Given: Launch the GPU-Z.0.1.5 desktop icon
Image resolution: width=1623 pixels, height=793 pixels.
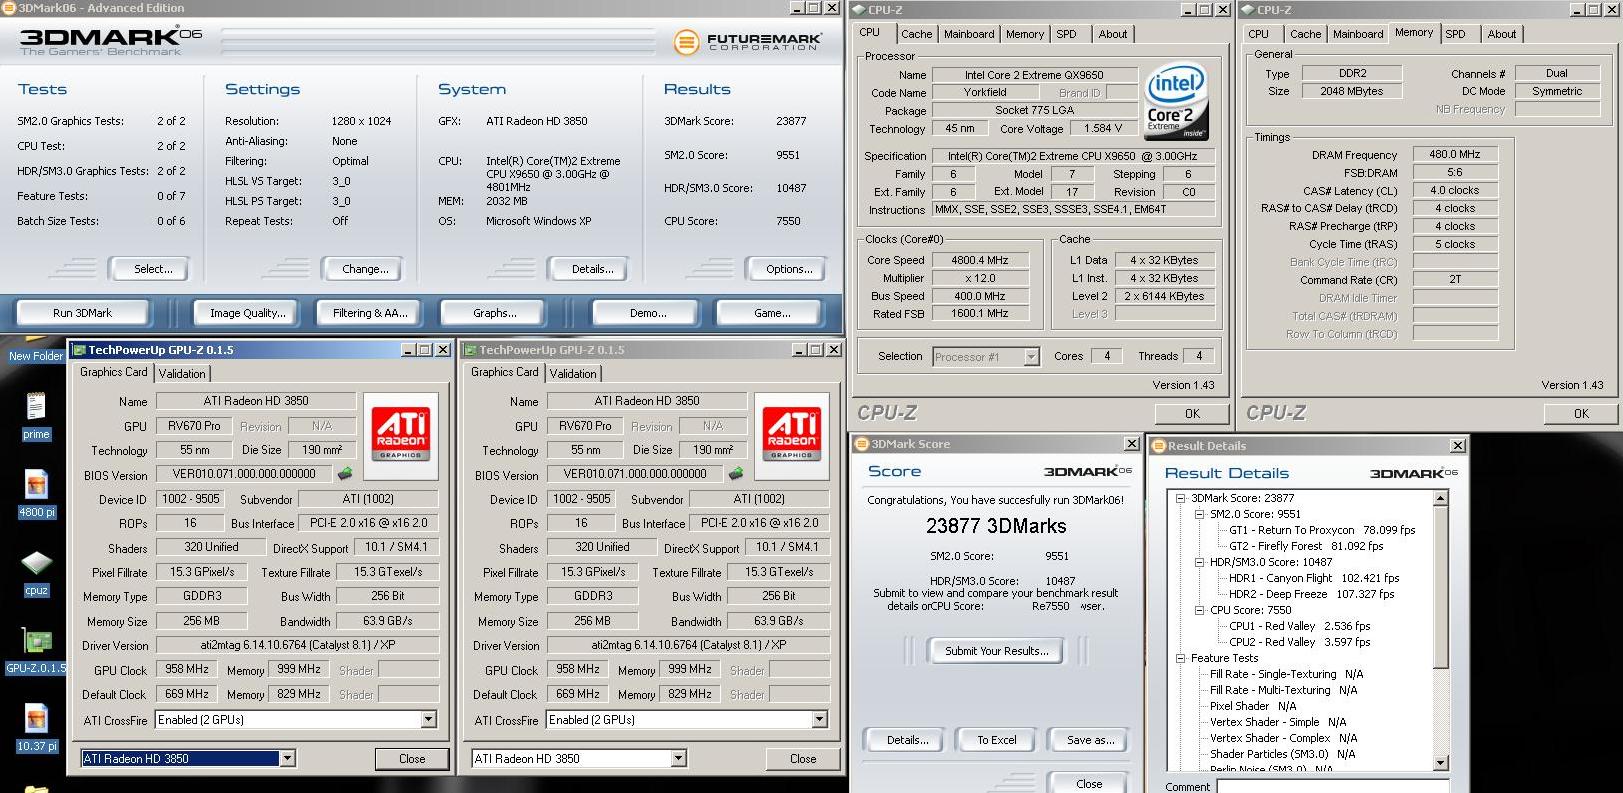Looking at the screenshot, I should 36,650.
